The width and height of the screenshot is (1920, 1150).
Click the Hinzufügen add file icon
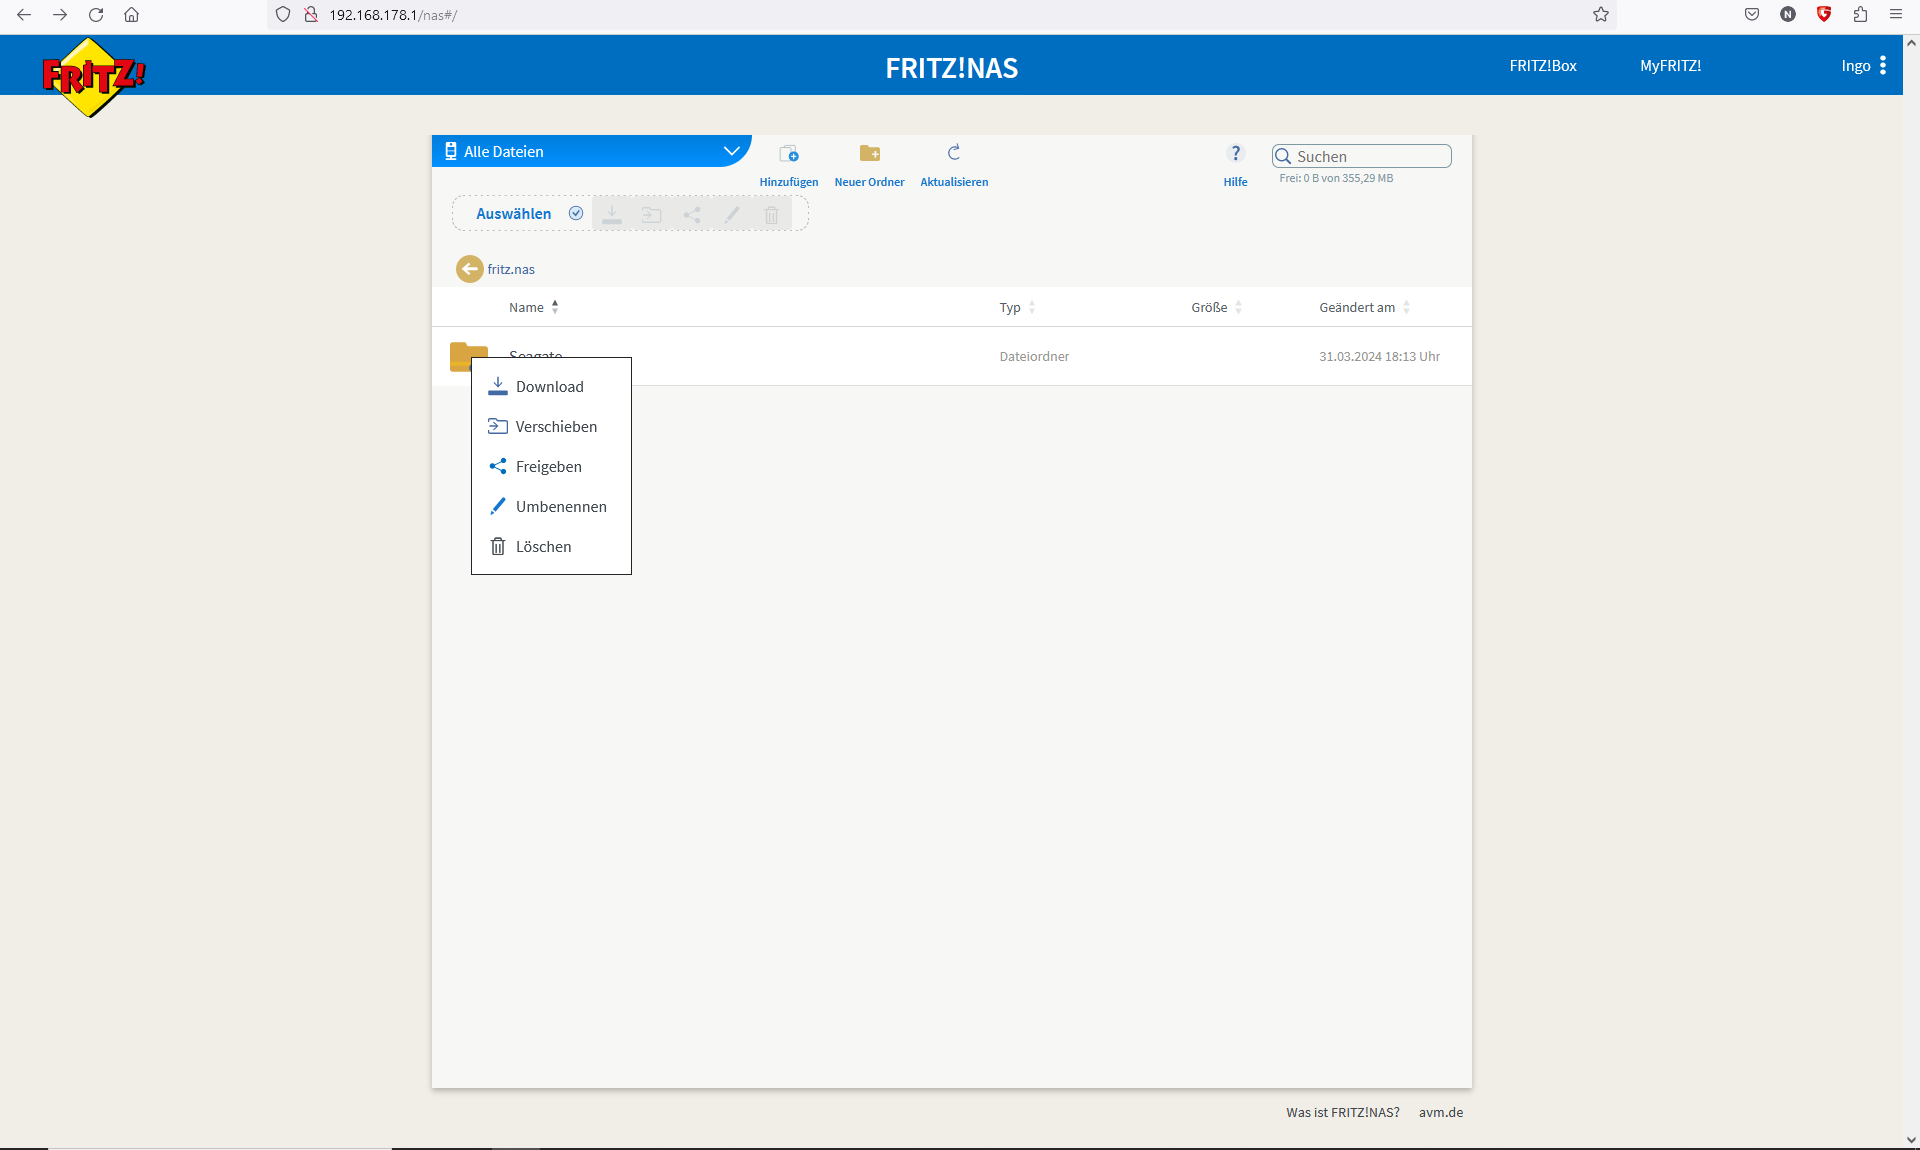click(789, 154)
